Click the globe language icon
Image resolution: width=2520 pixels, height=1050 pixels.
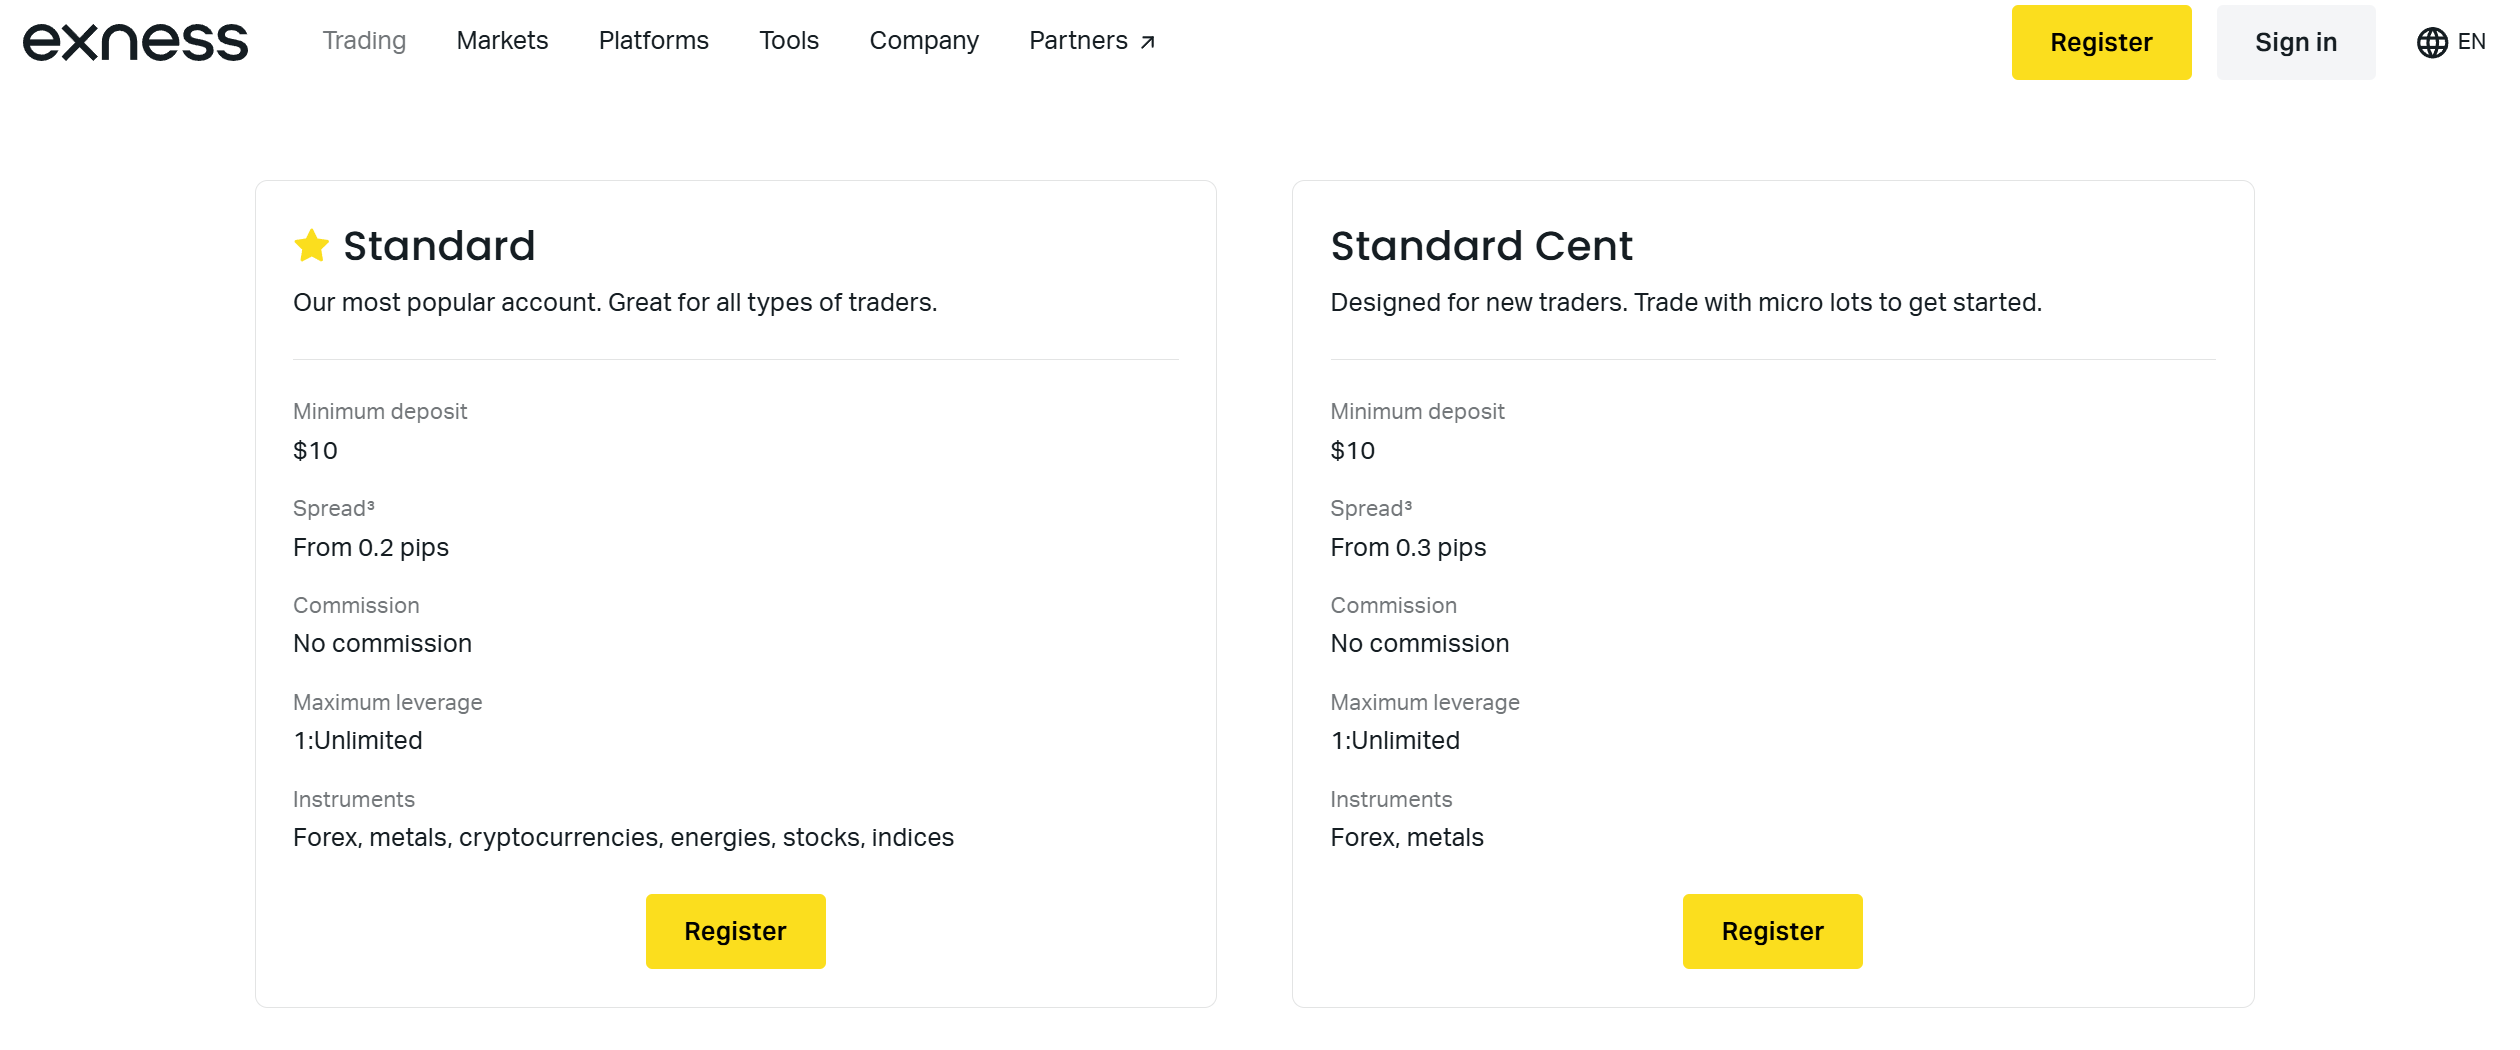tap(2432, 42)
